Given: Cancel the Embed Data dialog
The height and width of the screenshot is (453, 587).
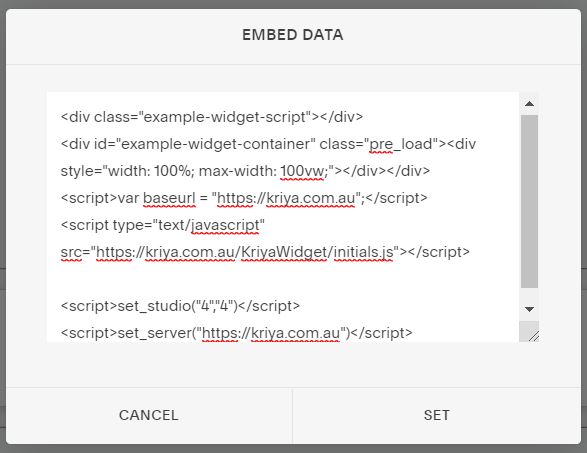Looking at the screenshot, I should (149, 415).
